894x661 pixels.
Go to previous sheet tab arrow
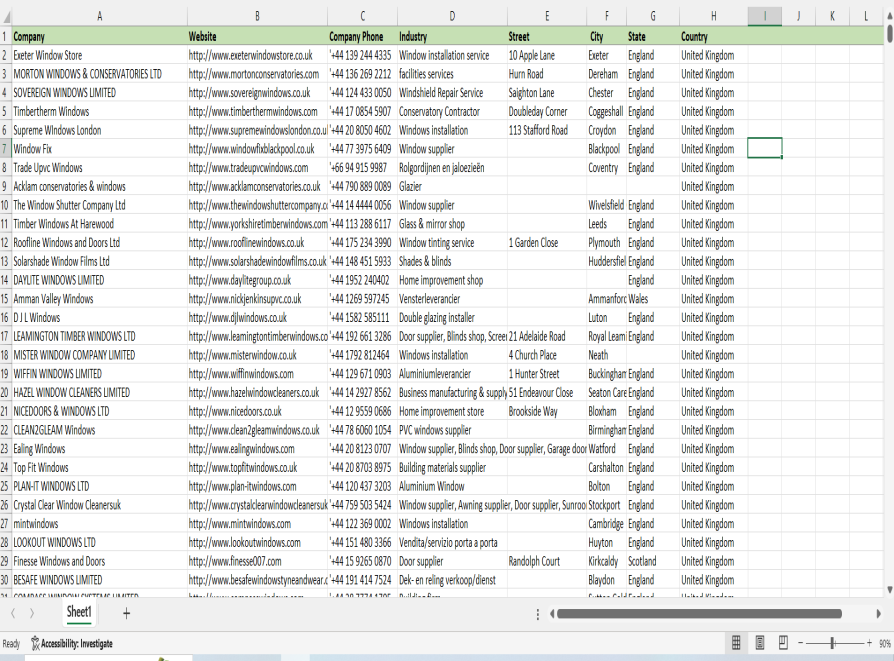tap(13, 613)
